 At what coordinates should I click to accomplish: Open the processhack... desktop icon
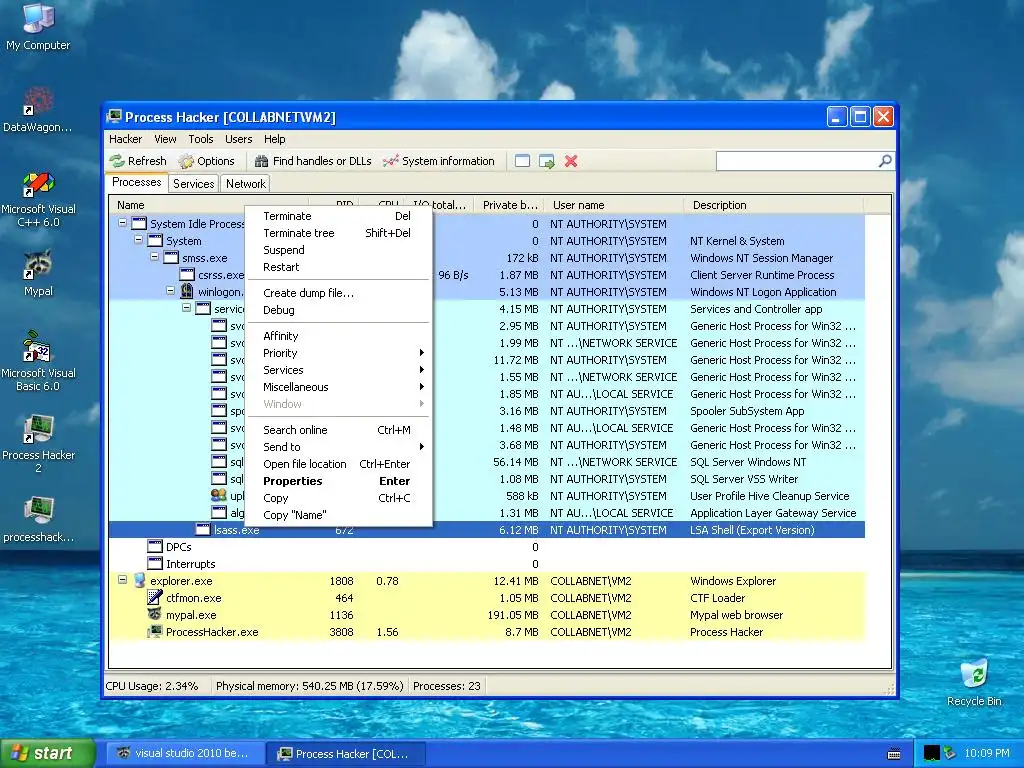point(38,520)
